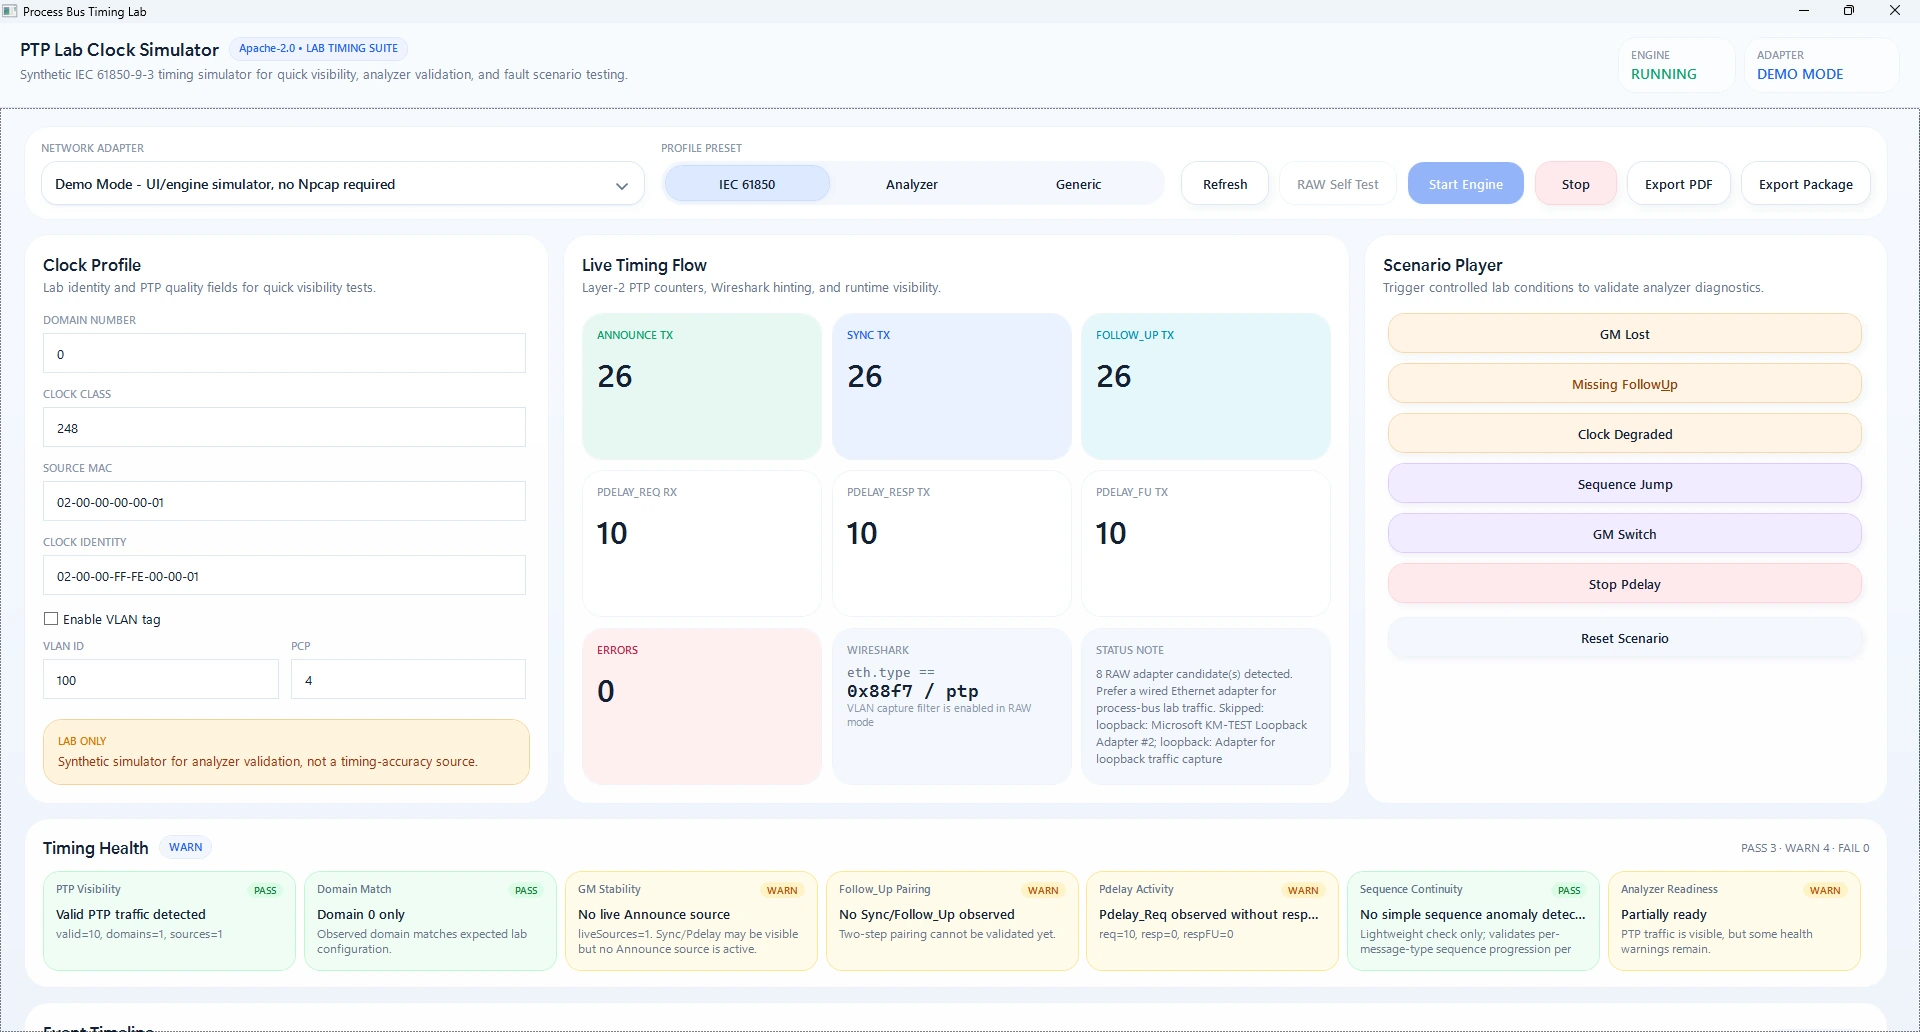Choose the Generic profile preset
This screenshot has height=1032, width=1920.
1078,184
